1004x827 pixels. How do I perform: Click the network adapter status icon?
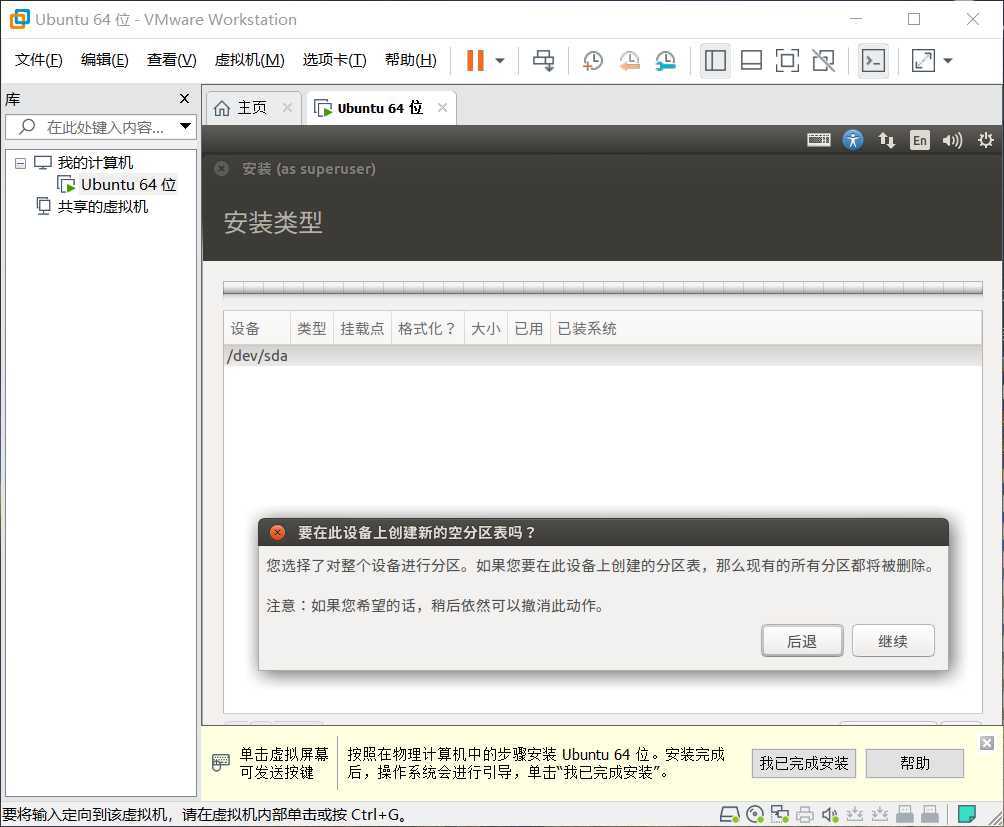779,814
